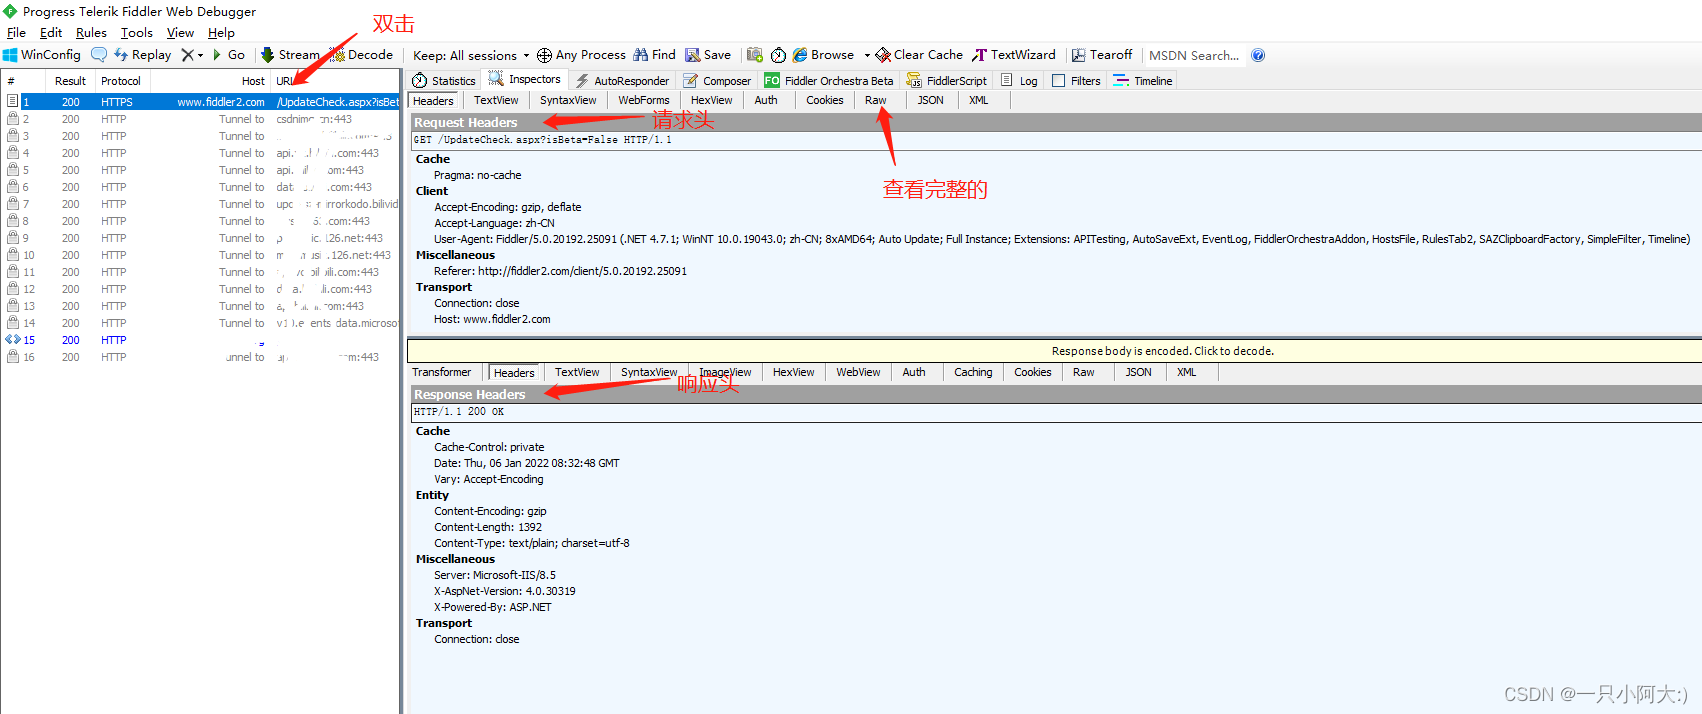Open the Tools menu
The height and width of the screenshot is (714, 1702).
137,33
